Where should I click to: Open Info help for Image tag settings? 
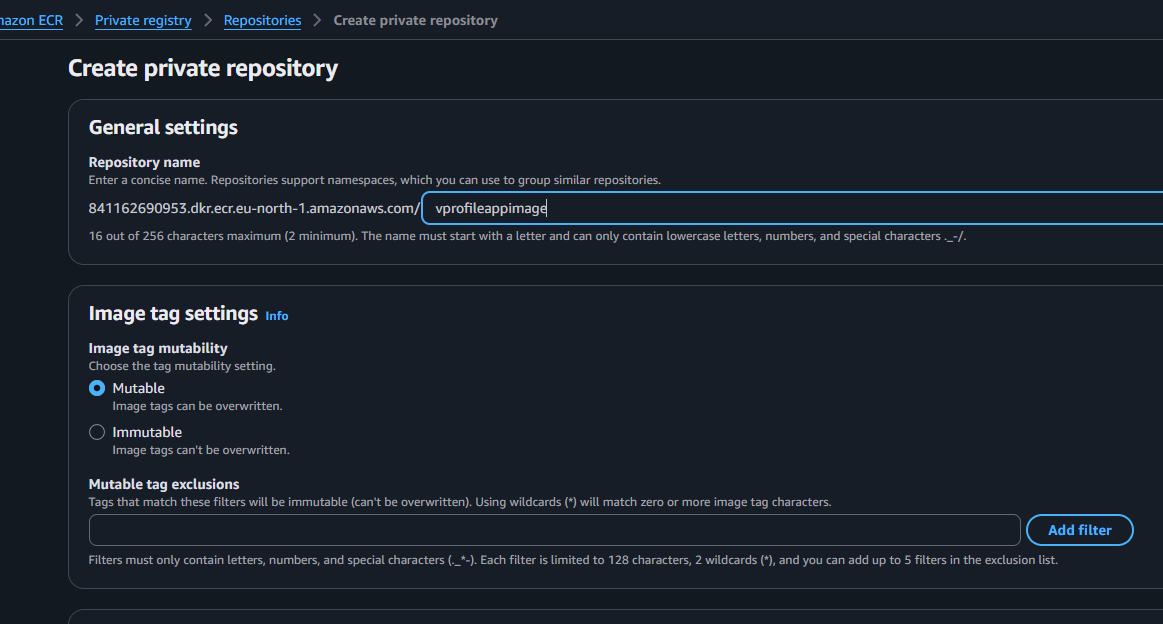click(276, 316)
